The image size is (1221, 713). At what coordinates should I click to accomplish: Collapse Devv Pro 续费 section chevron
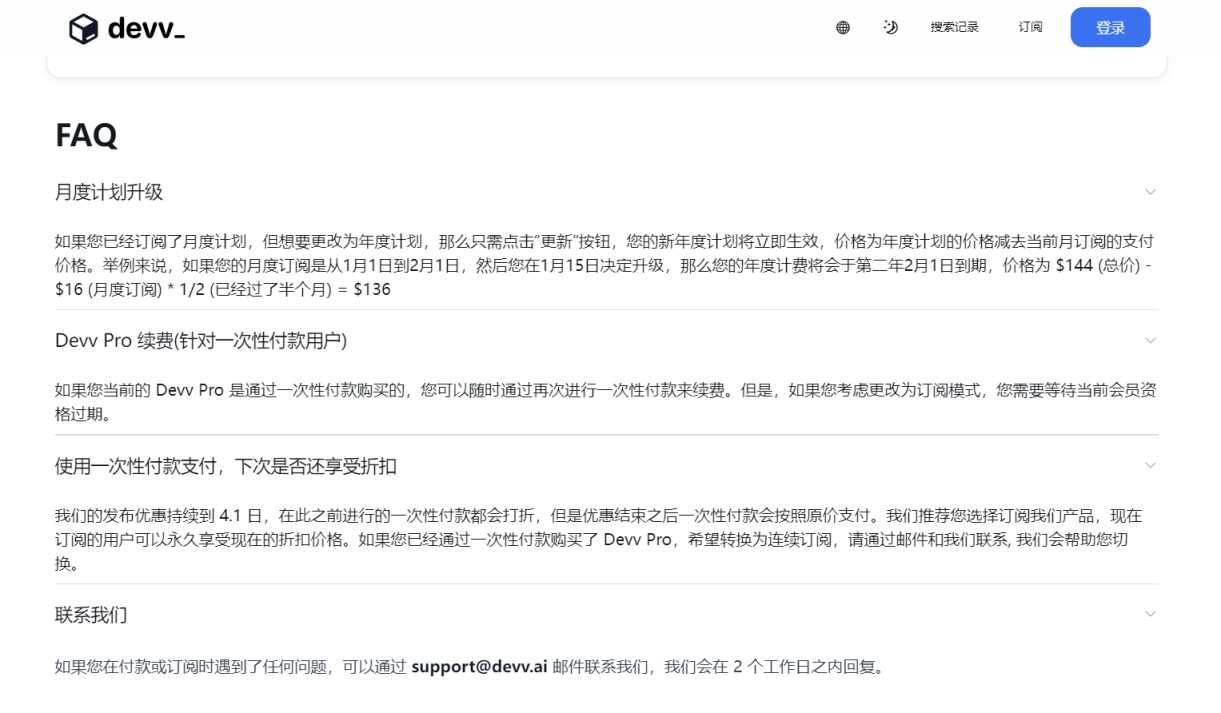click(x=1150, y=341)
